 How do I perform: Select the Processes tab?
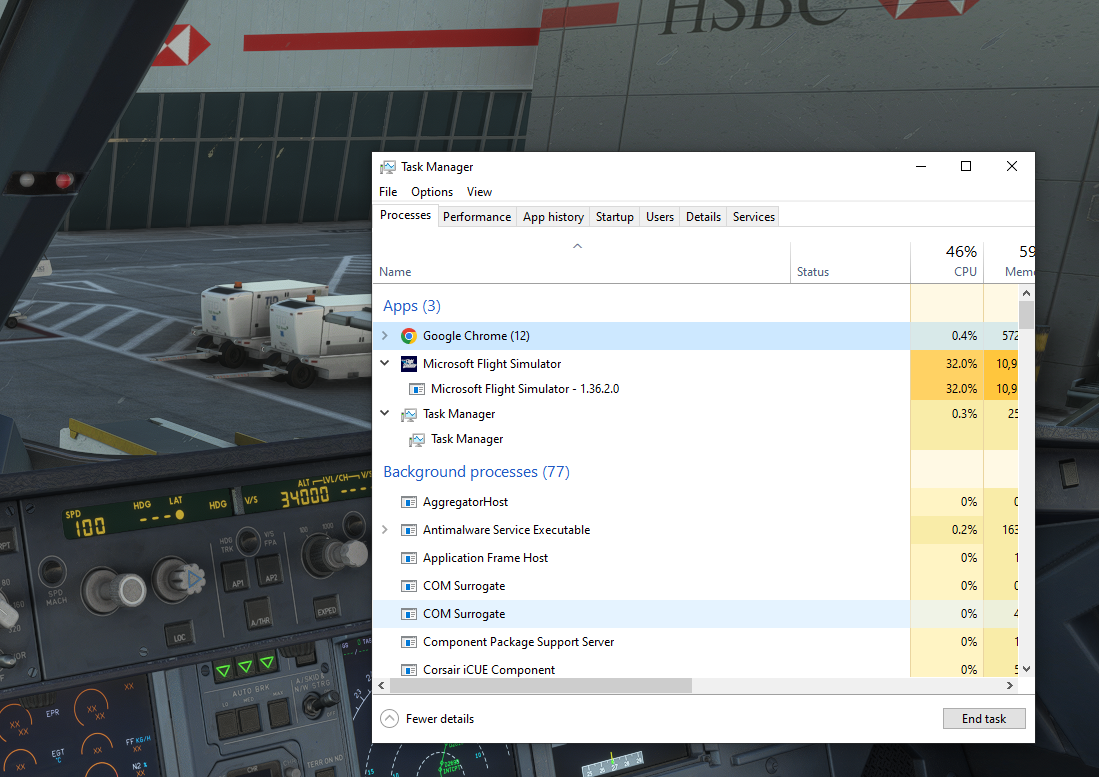click(405, 215)
